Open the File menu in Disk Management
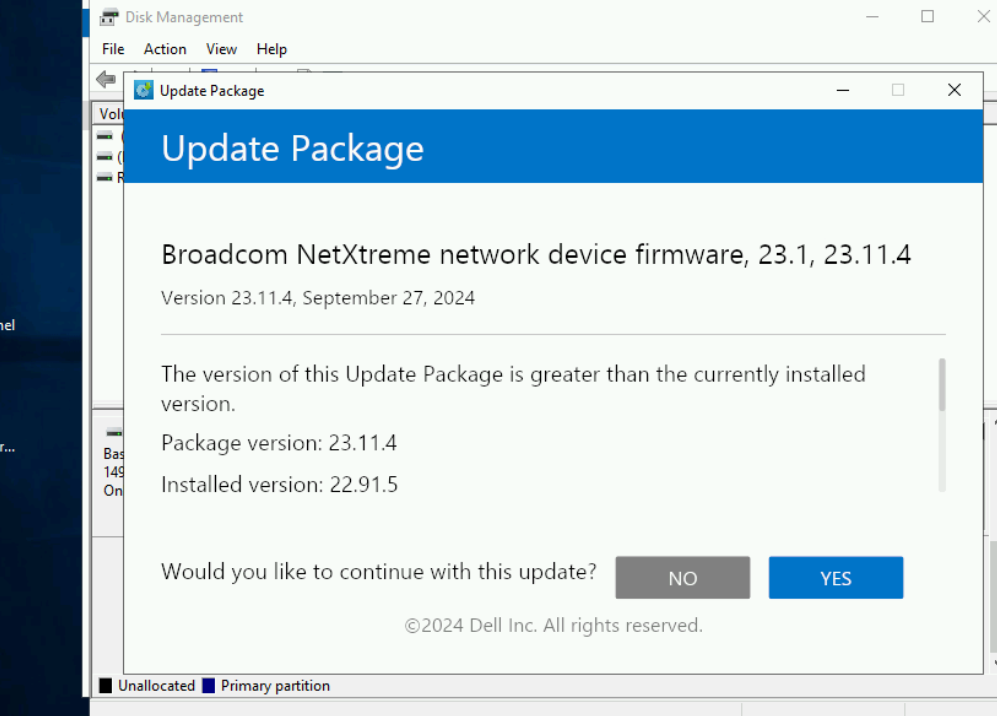 tap(113, 49)
